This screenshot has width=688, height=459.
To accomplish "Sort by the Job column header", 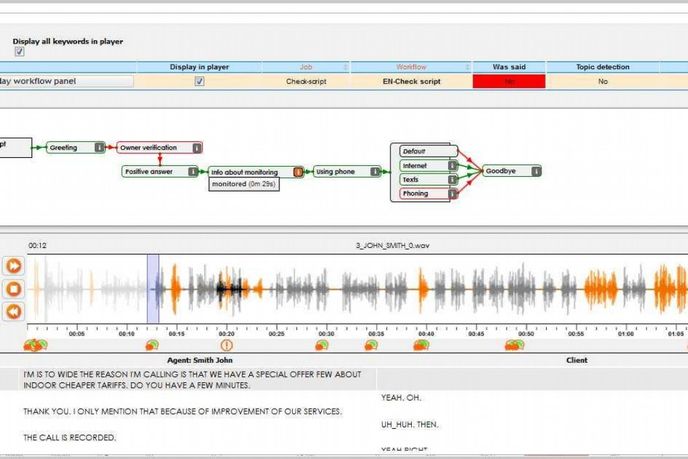I will 306,67.
